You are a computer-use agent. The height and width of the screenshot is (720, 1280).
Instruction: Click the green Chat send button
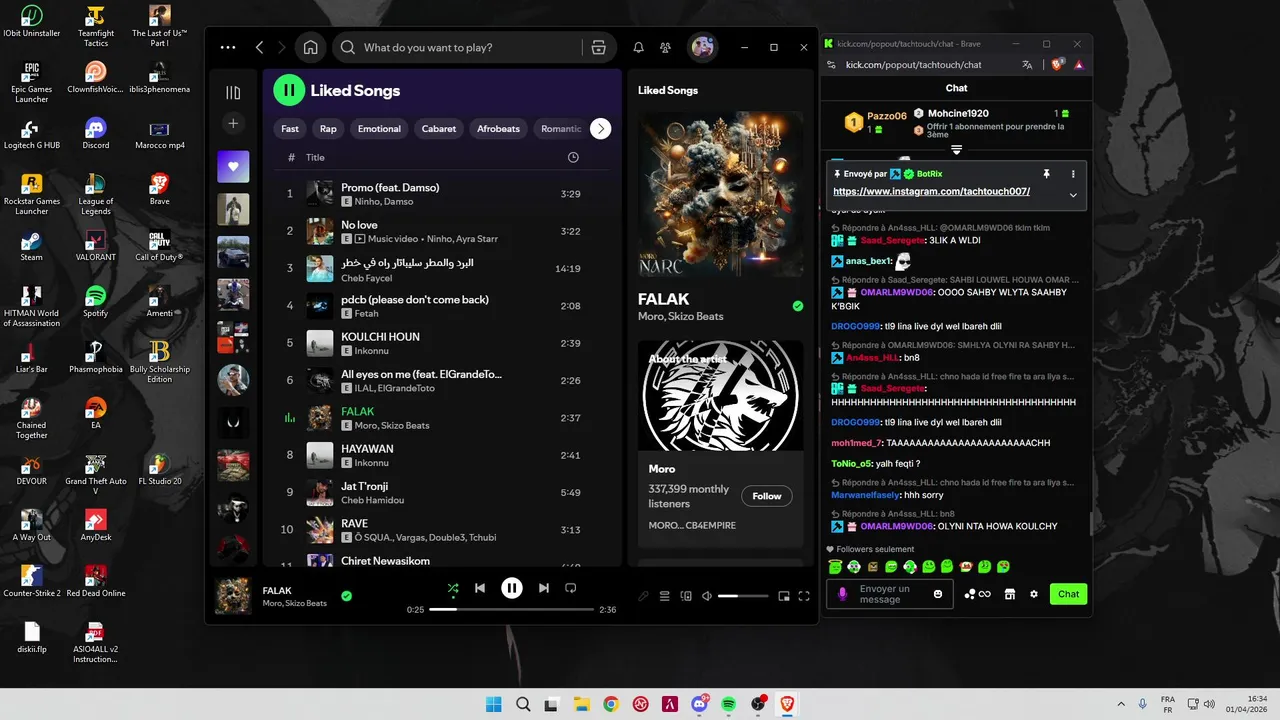pos(1068,594)
